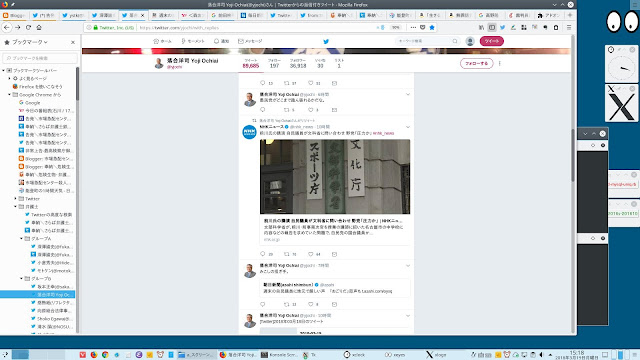This screenshot has width=640, height=360.
Task: Open the ホーム navigation item
Action: tap(162, 41)
